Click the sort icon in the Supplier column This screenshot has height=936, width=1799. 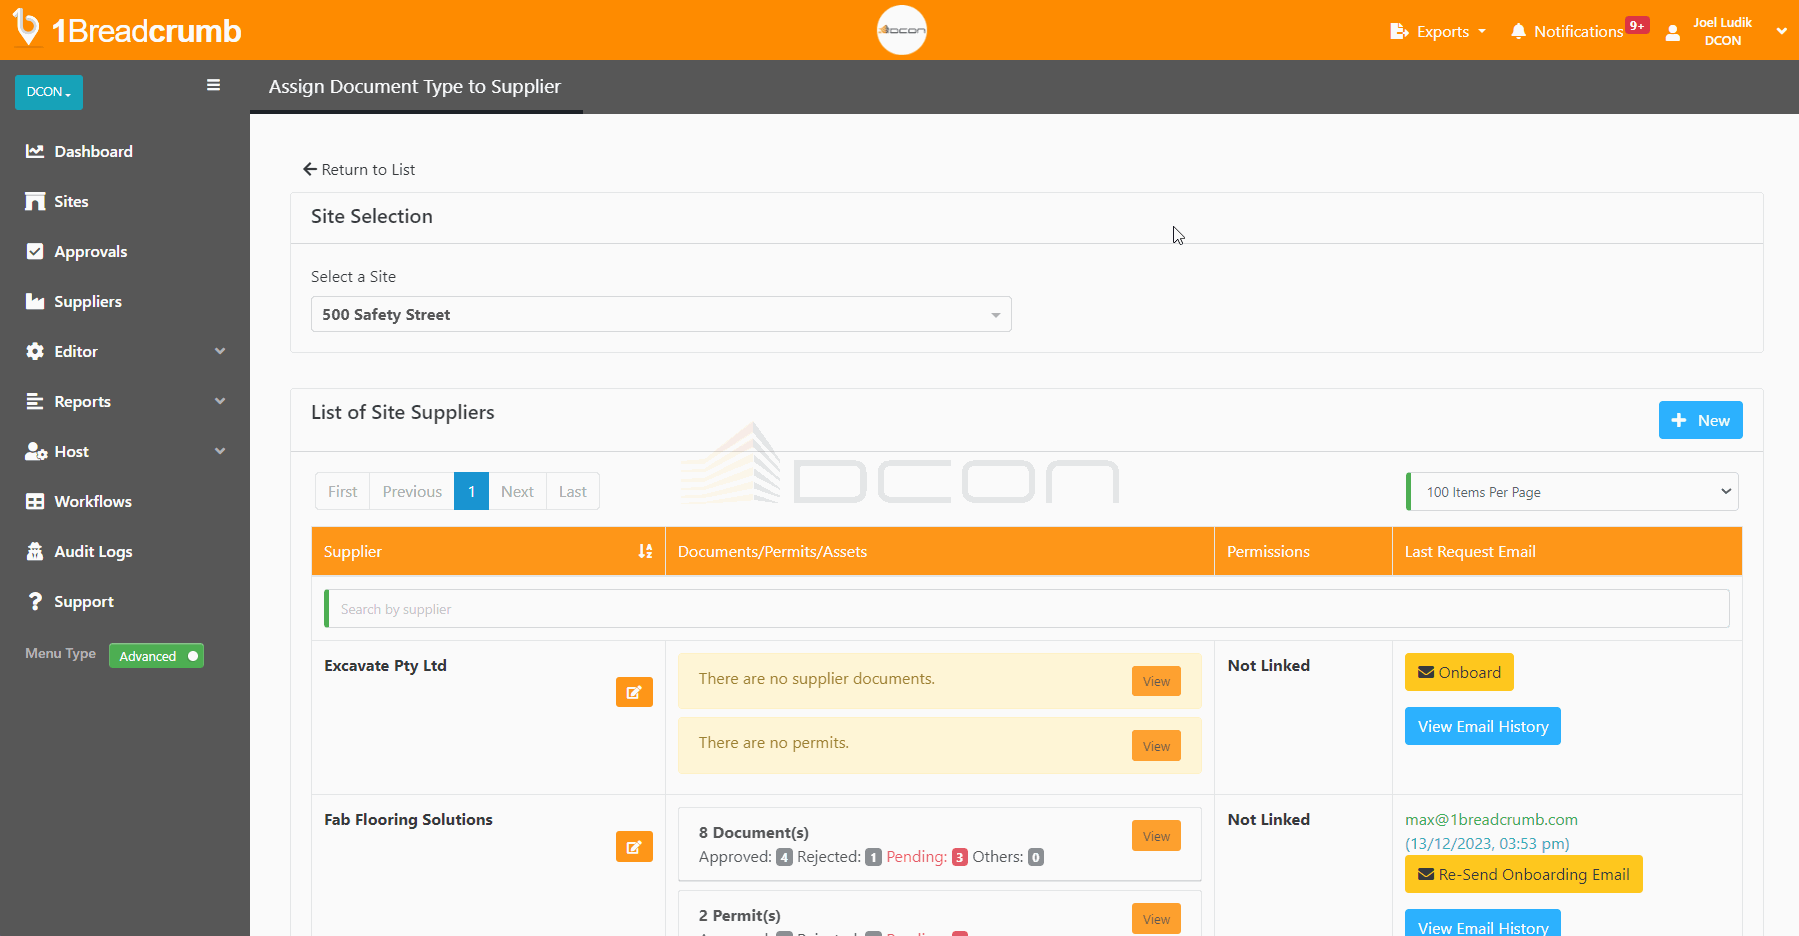[x=644, y=551]
